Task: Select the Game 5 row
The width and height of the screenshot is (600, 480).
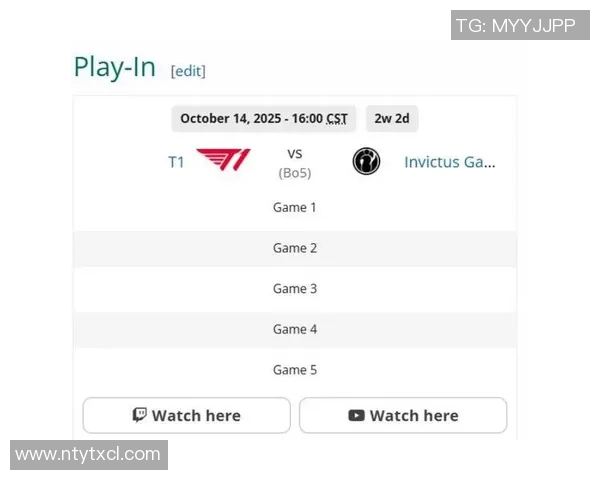Action: click(295, 370)
